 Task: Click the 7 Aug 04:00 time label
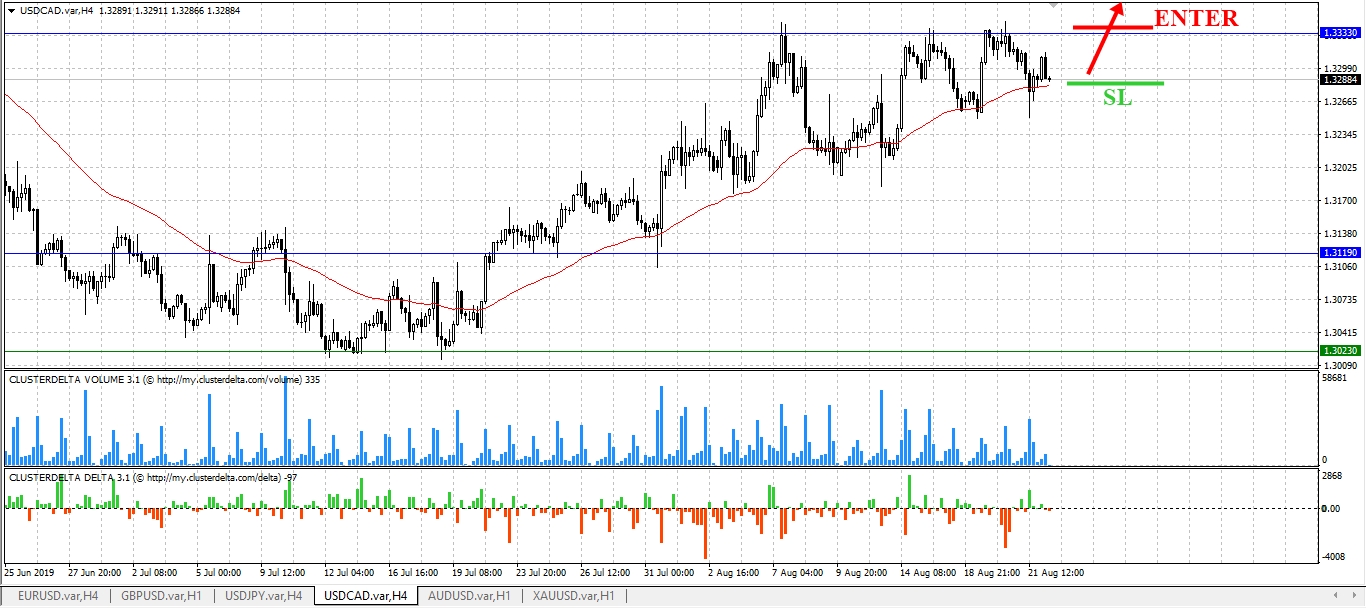798,573
